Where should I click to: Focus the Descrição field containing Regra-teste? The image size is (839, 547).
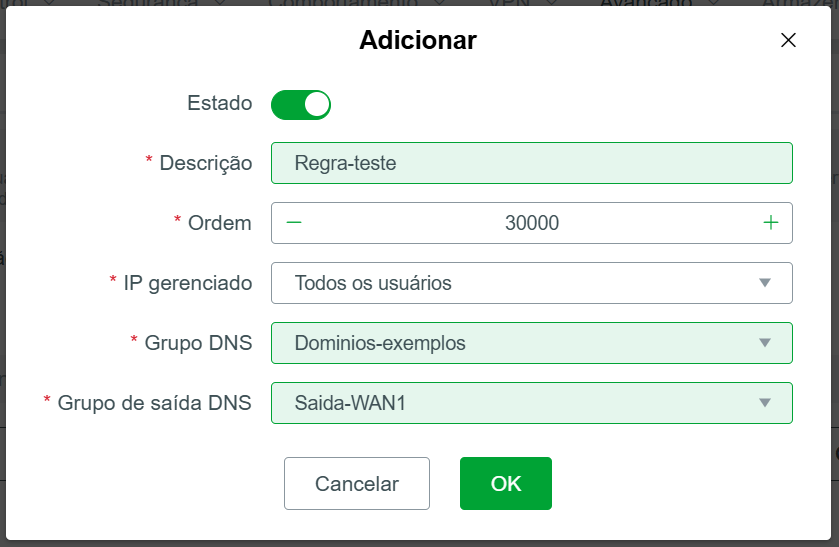tap(532, 163)
